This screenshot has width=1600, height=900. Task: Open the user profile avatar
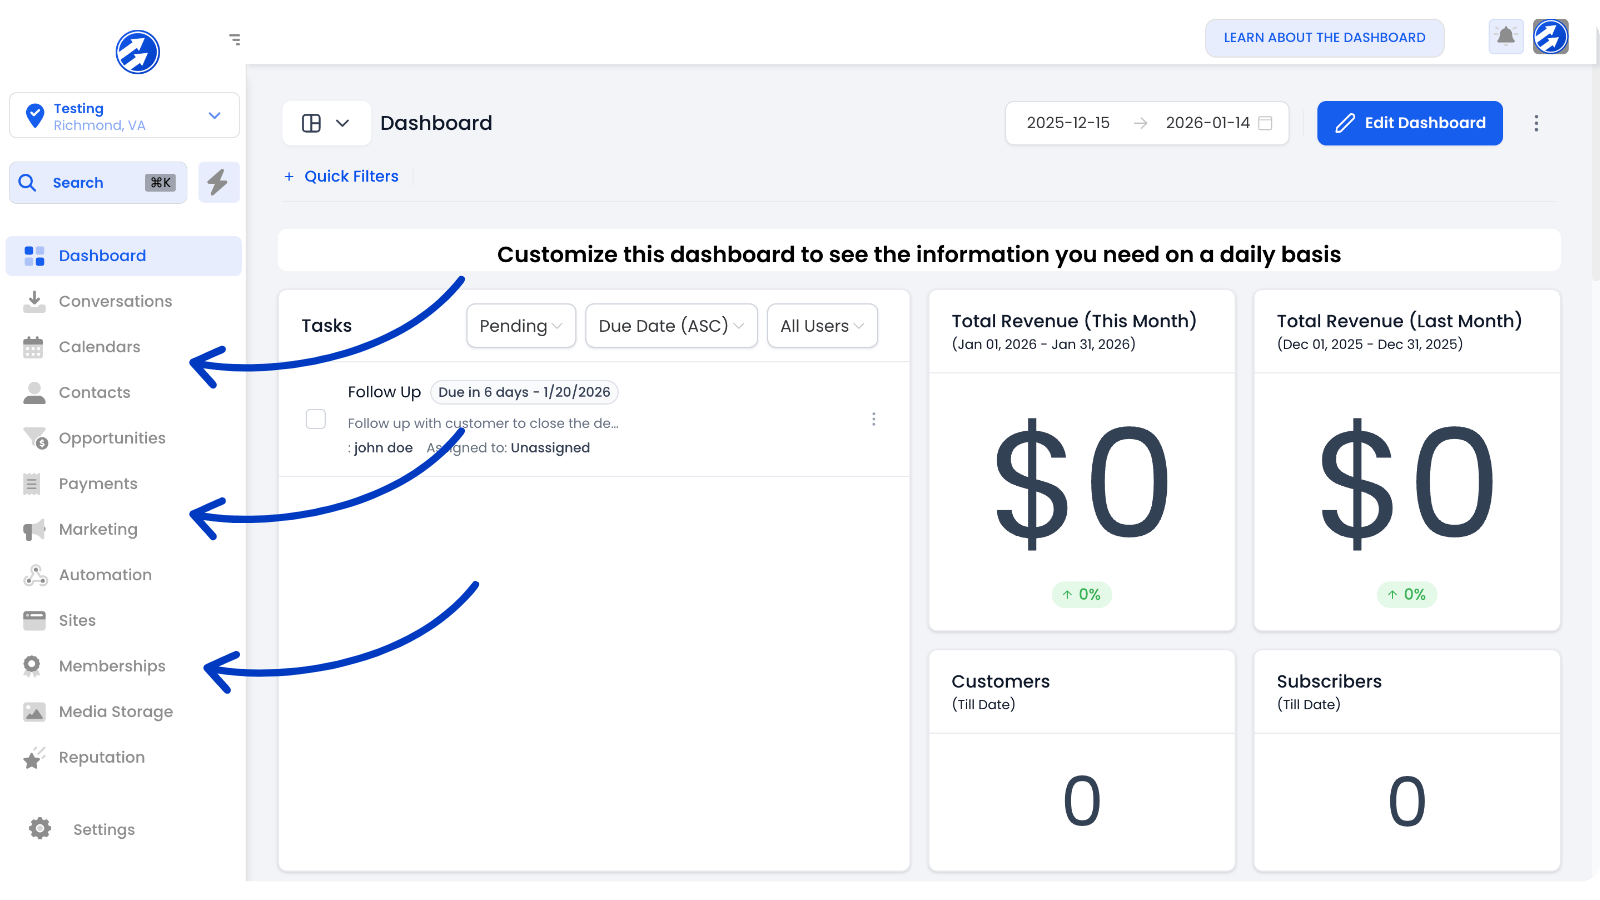point(1551,37)
